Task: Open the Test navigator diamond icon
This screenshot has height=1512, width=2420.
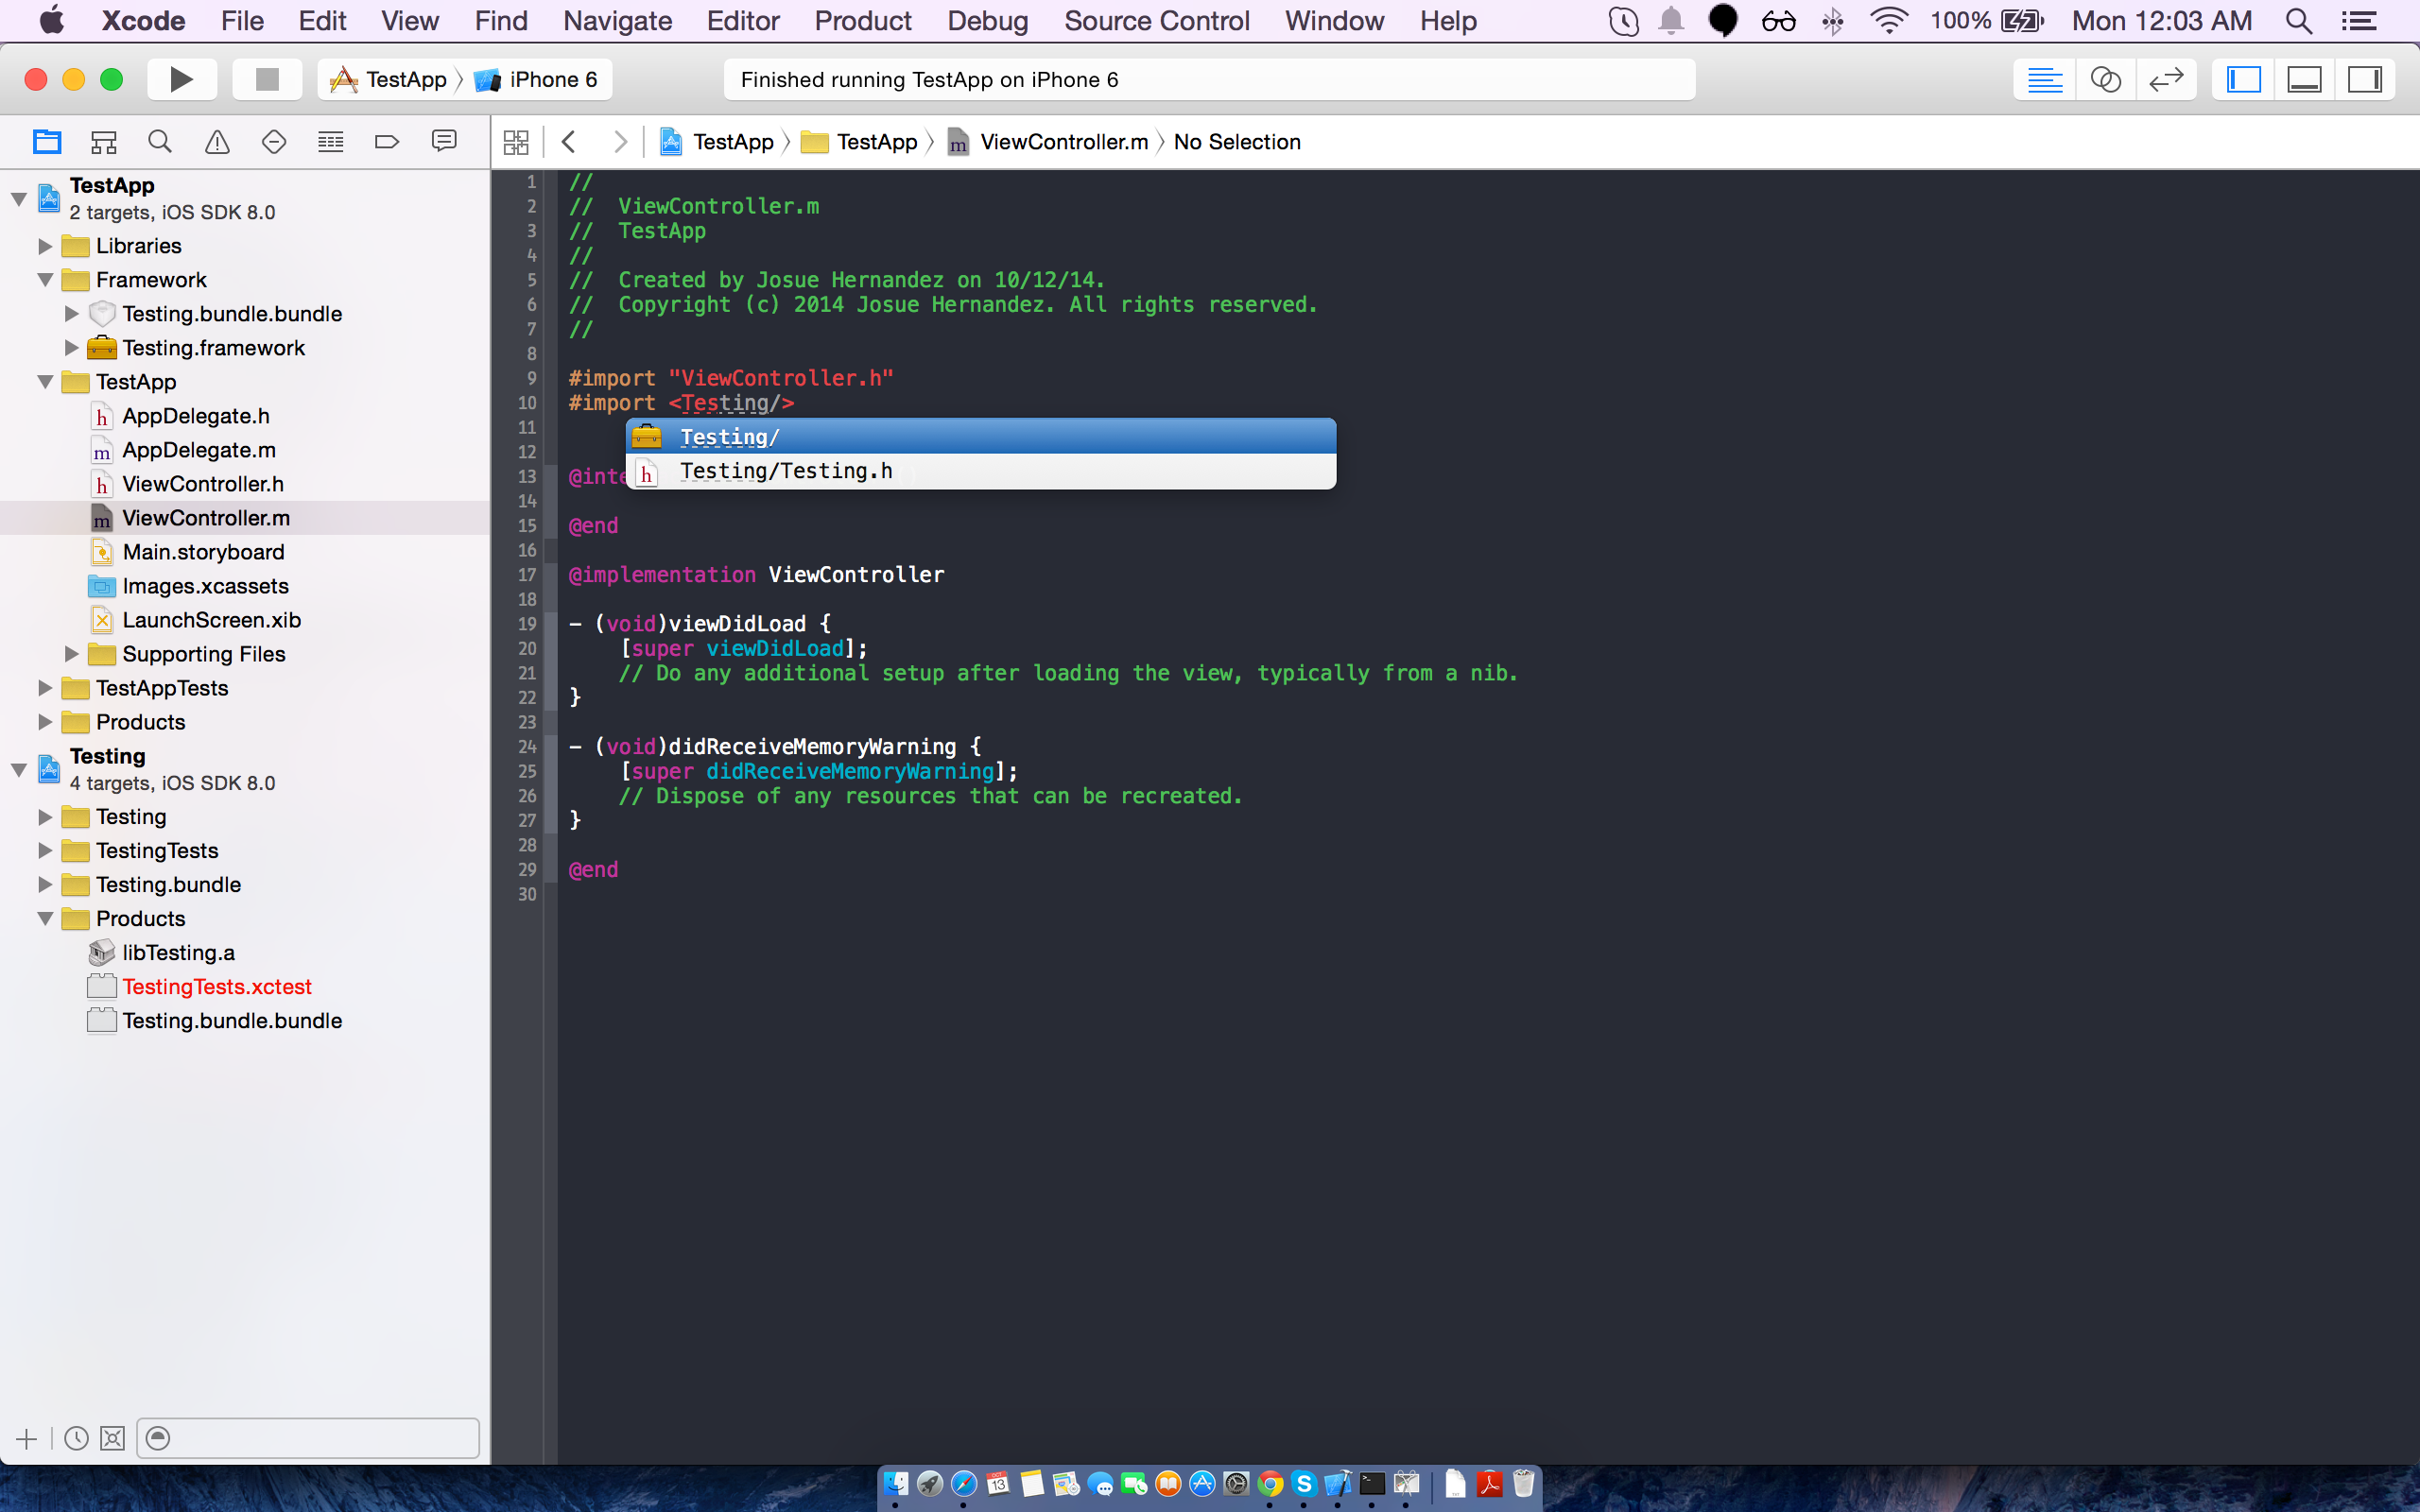Action: pos(274,142)
